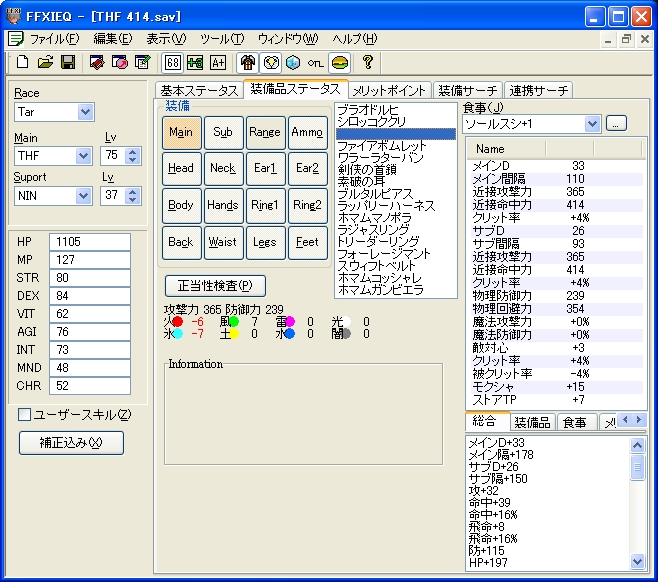Click the Save floppy disk icon
The height and width of the screenshot is (582, 658).
68,63
